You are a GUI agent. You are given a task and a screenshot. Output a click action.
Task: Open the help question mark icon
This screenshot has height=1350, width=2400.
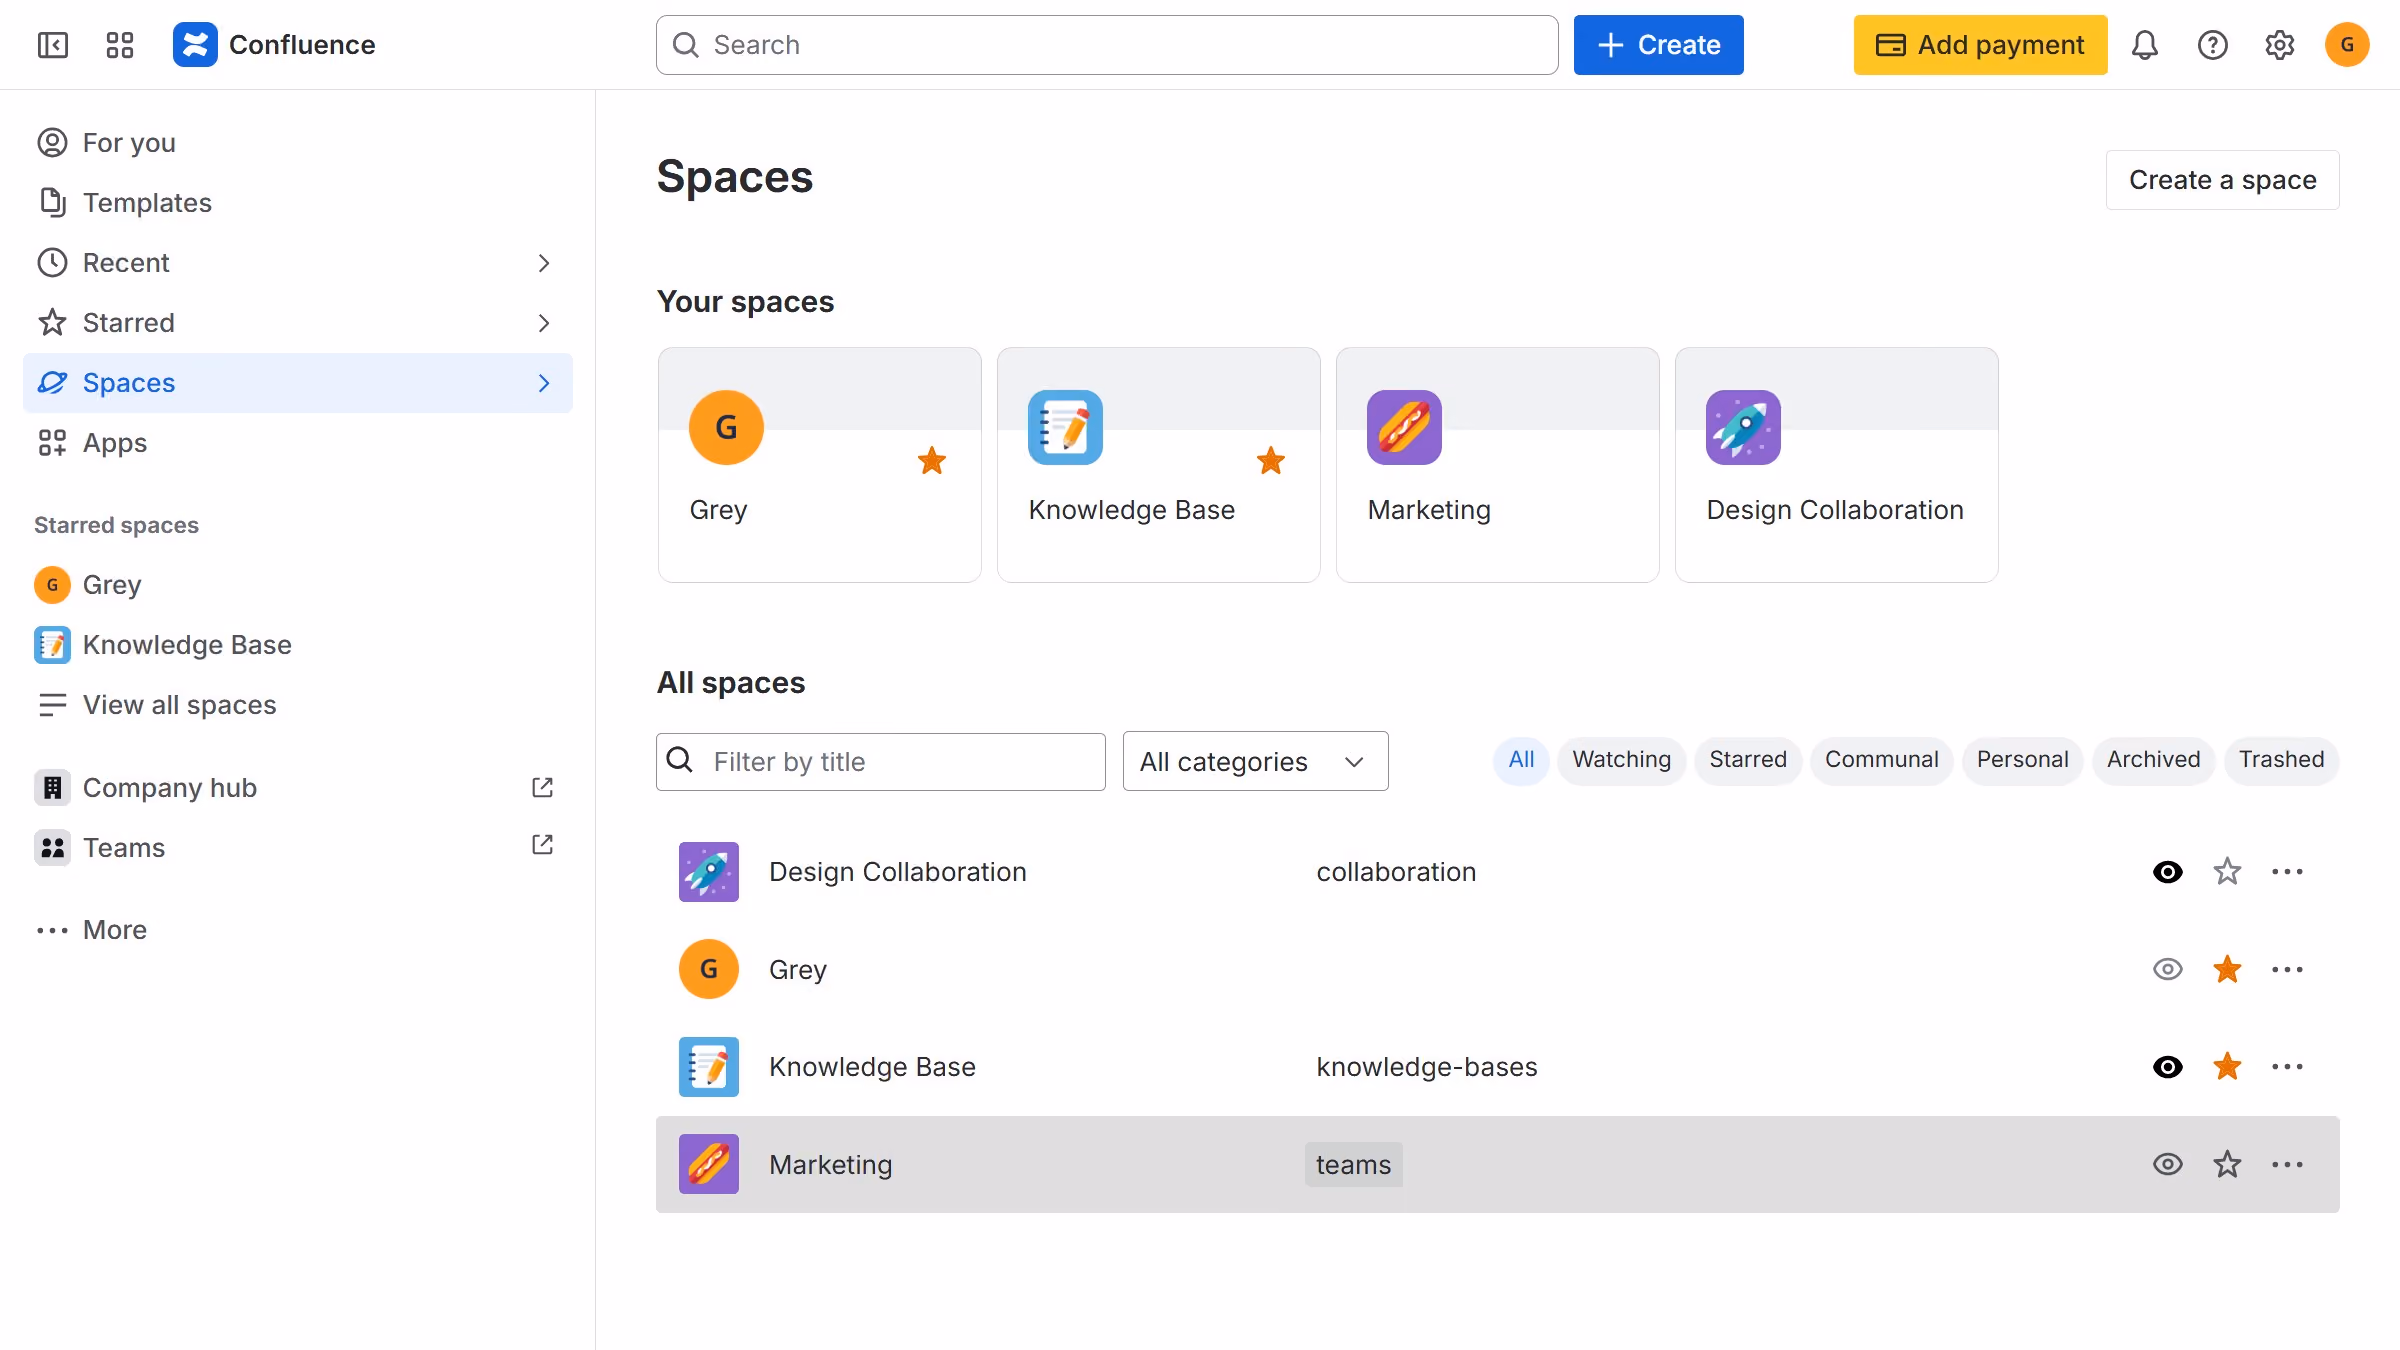[2213, 45]
